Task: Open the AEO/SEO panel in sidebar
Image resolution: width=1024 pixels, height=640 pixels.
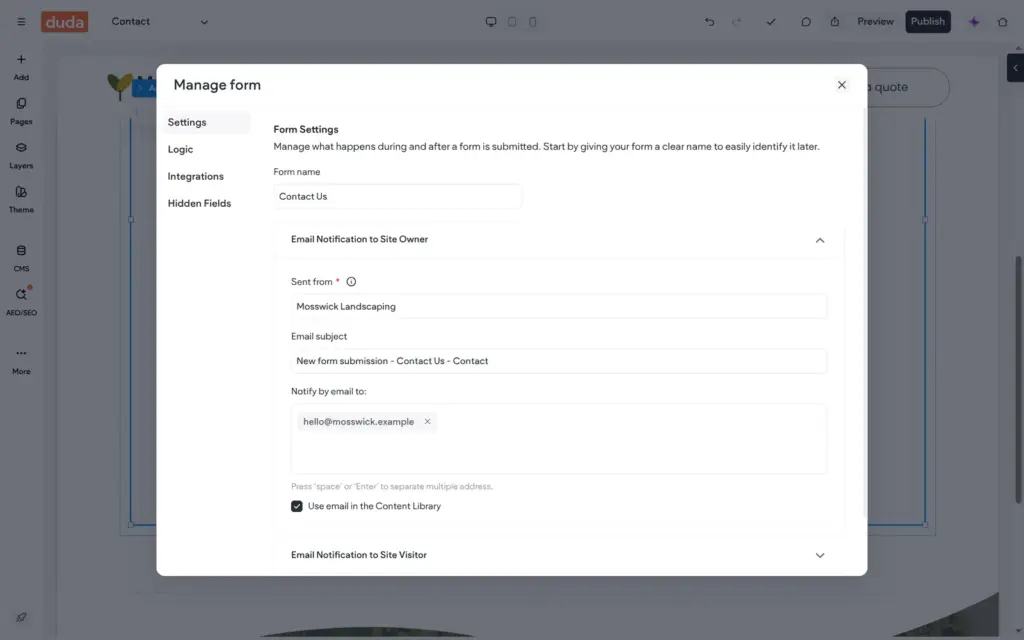Action: tap(21, 302)
